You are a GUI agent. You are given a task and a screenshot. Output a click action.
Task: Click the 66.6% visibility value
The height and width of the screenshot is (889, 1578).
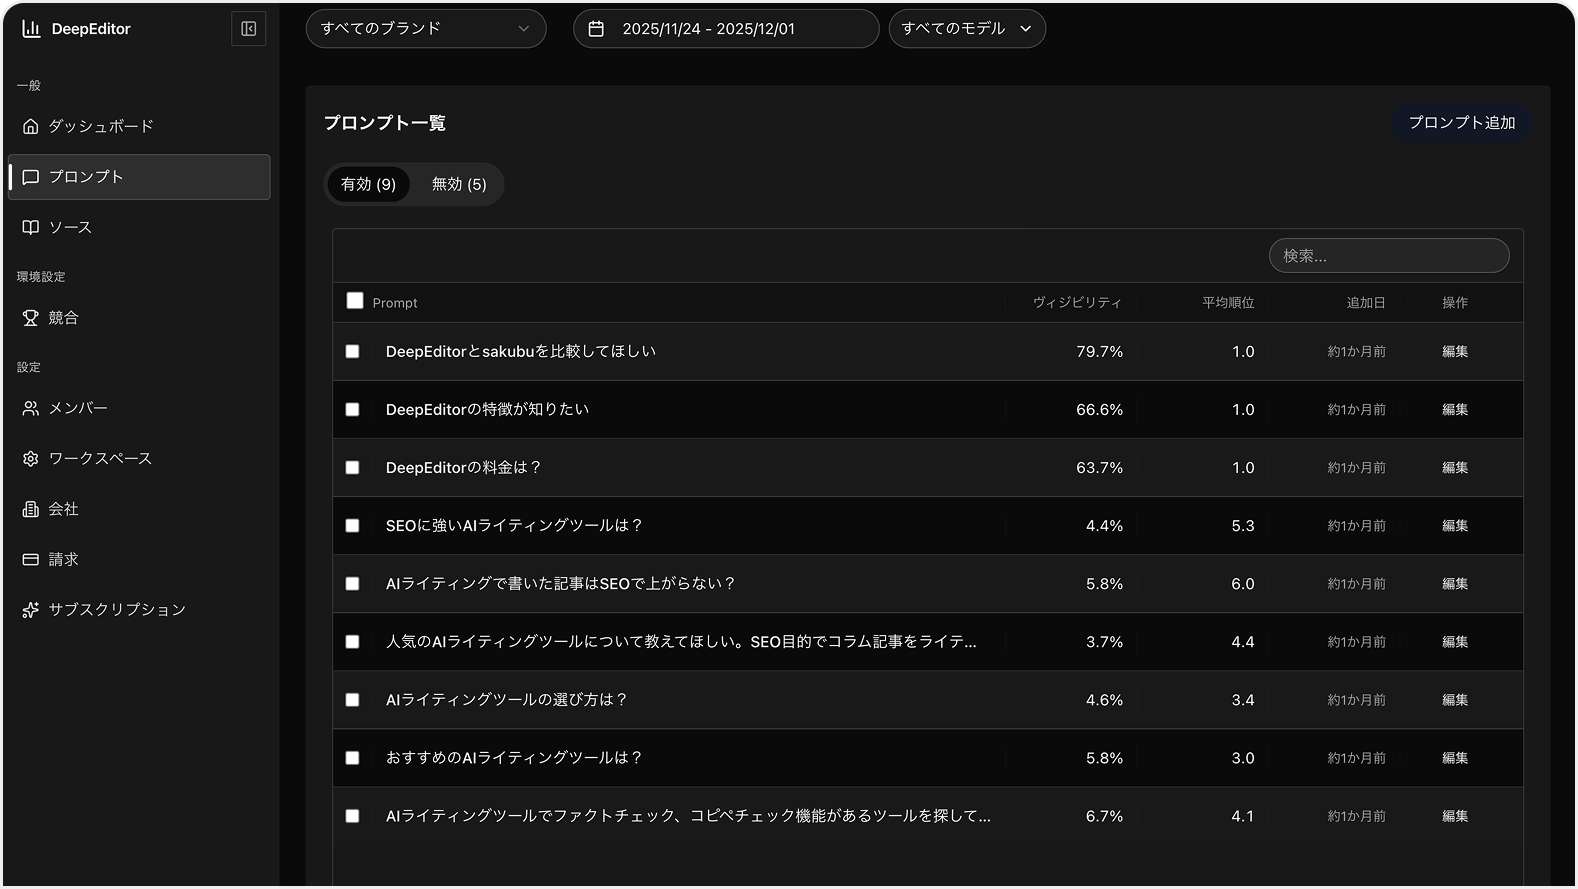pyautogui.click(x=1099, y=410)
